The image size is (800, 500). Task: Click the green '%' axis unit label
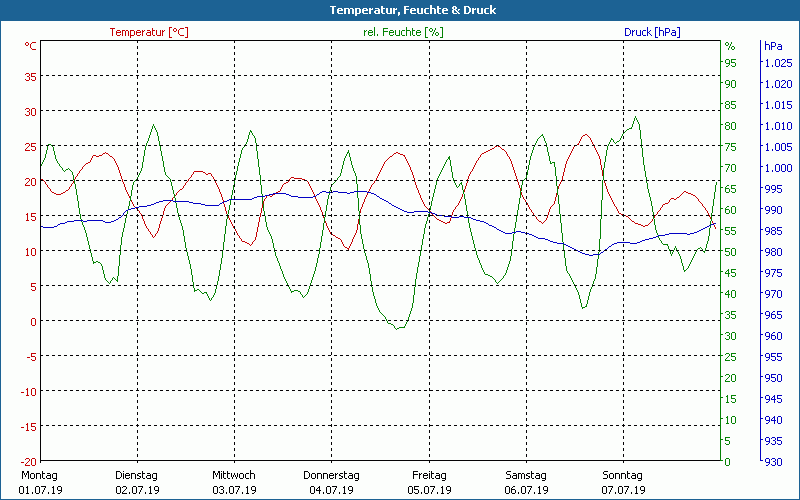tap(729, 46)
